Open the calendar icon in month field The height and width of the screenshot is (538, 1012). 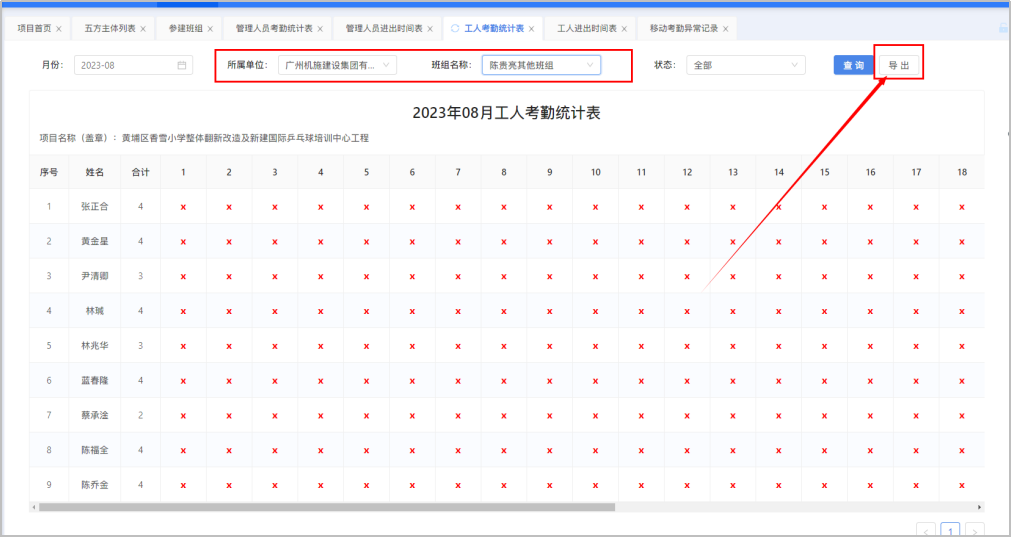[182, 65]
